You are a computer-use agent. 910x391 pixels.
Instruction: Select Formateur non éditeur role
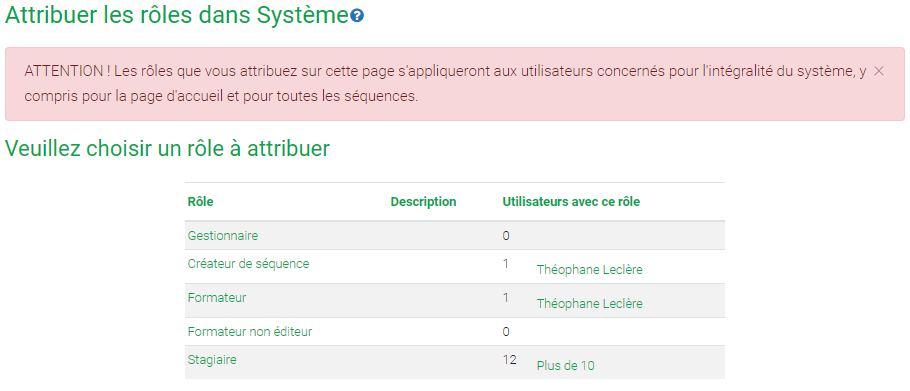point(250,332)
